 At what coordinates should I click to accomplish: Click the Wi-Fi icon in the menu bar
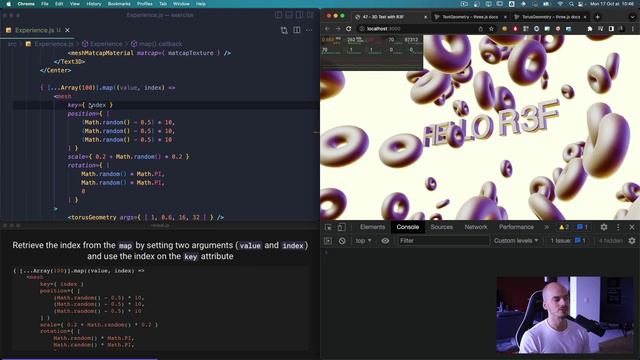(x=560, y=4)
